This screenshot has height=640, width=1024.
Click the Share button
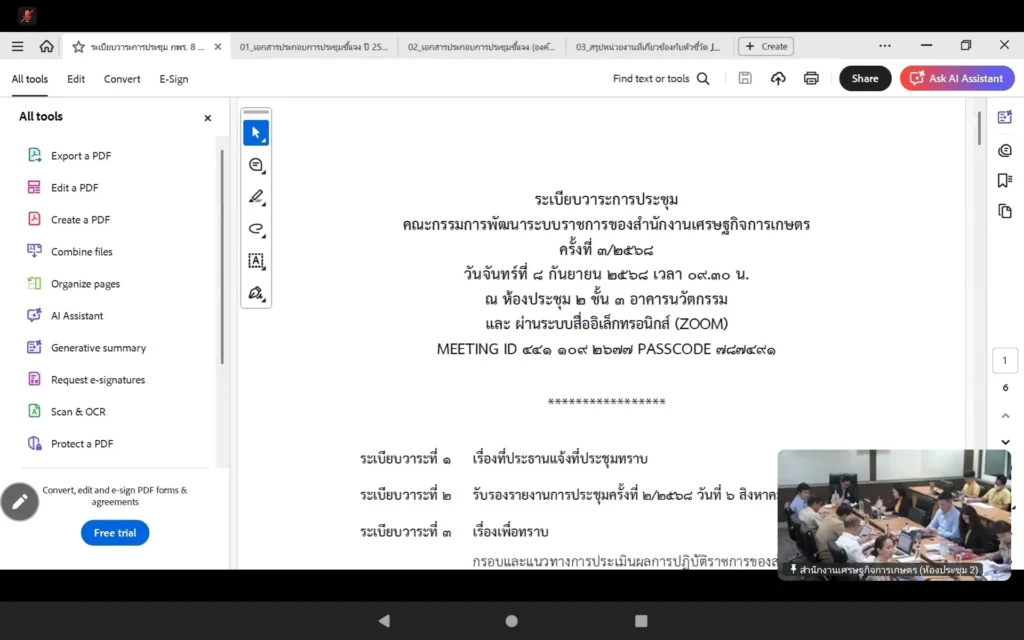tap(865, 78)
